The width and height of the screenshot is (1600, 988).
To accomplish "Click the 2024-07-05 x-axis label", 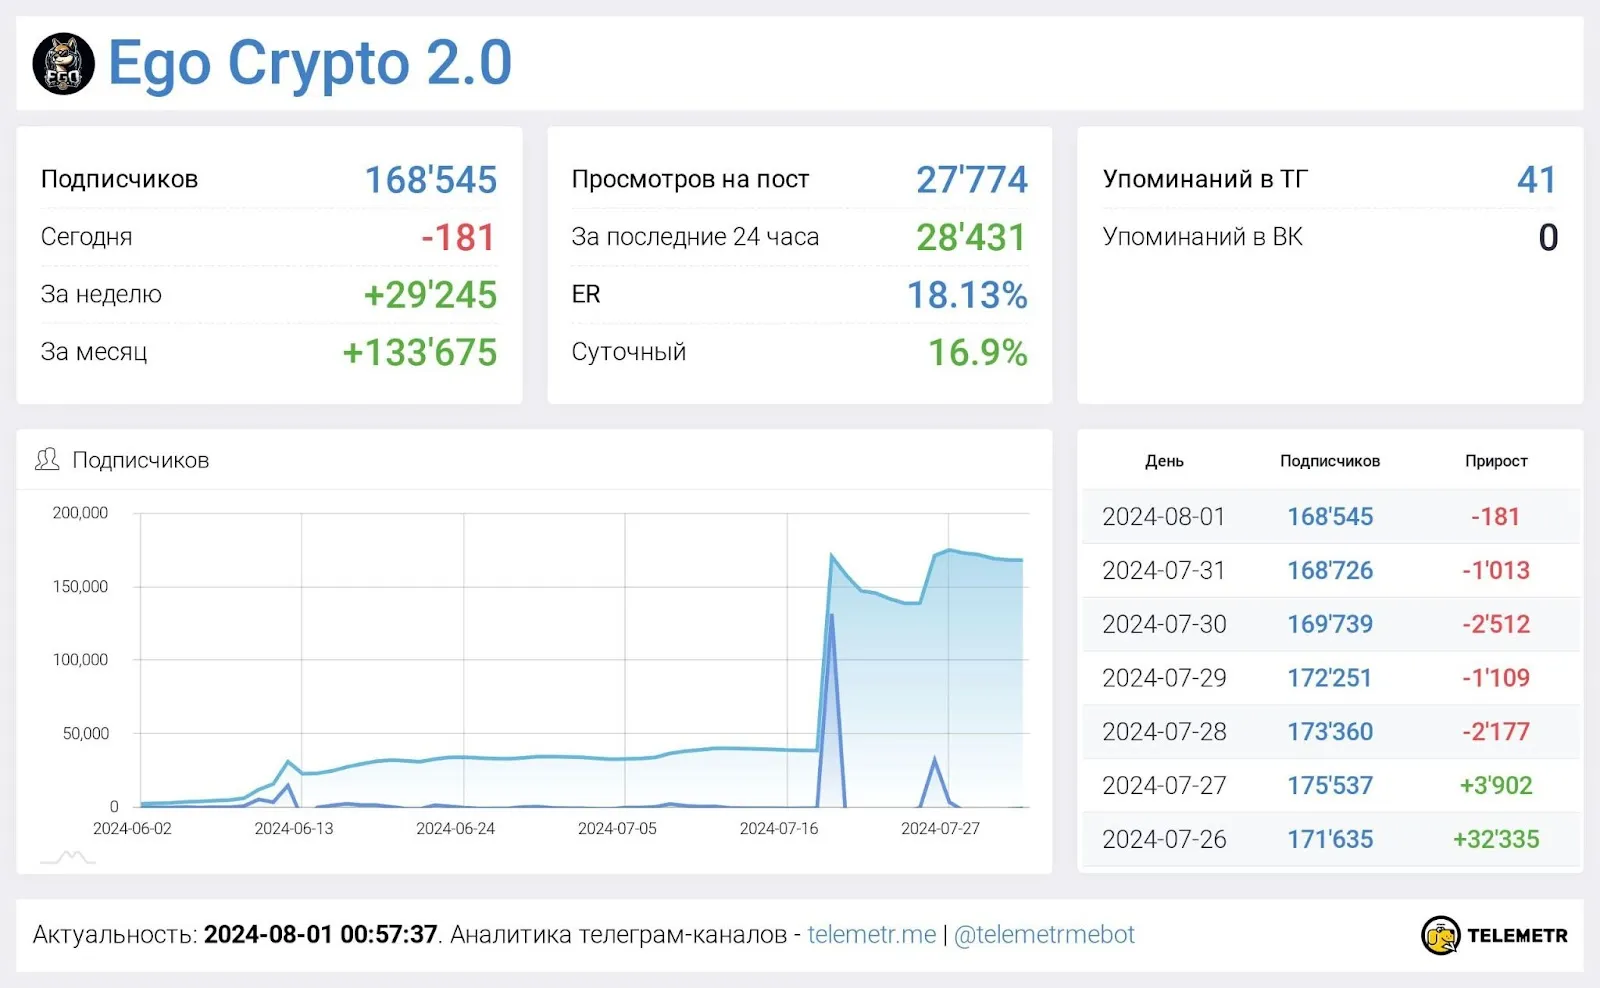I will click(617, 829).
